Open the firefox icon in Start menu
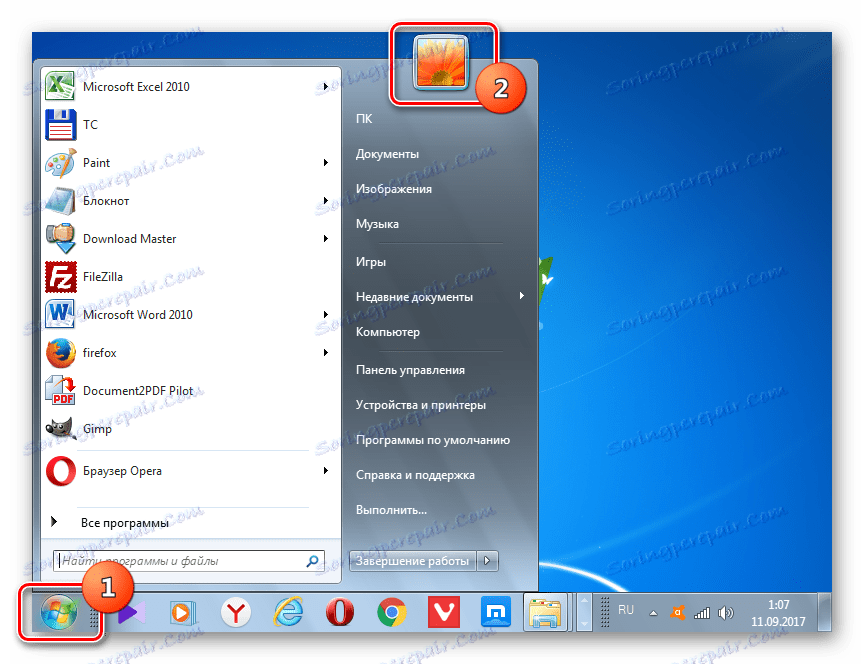Viewport: 864px width, 664px height. click(x=61, y=353)
